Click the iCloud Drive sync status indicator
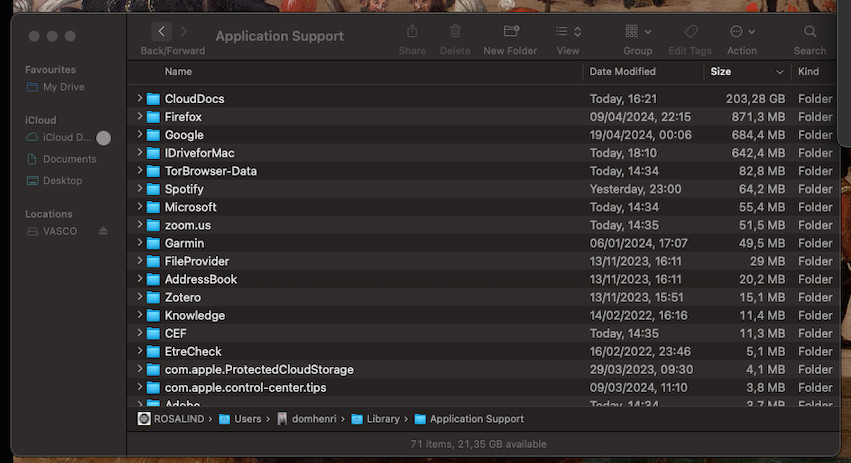The image size is (851, 463). pos(104,138)
